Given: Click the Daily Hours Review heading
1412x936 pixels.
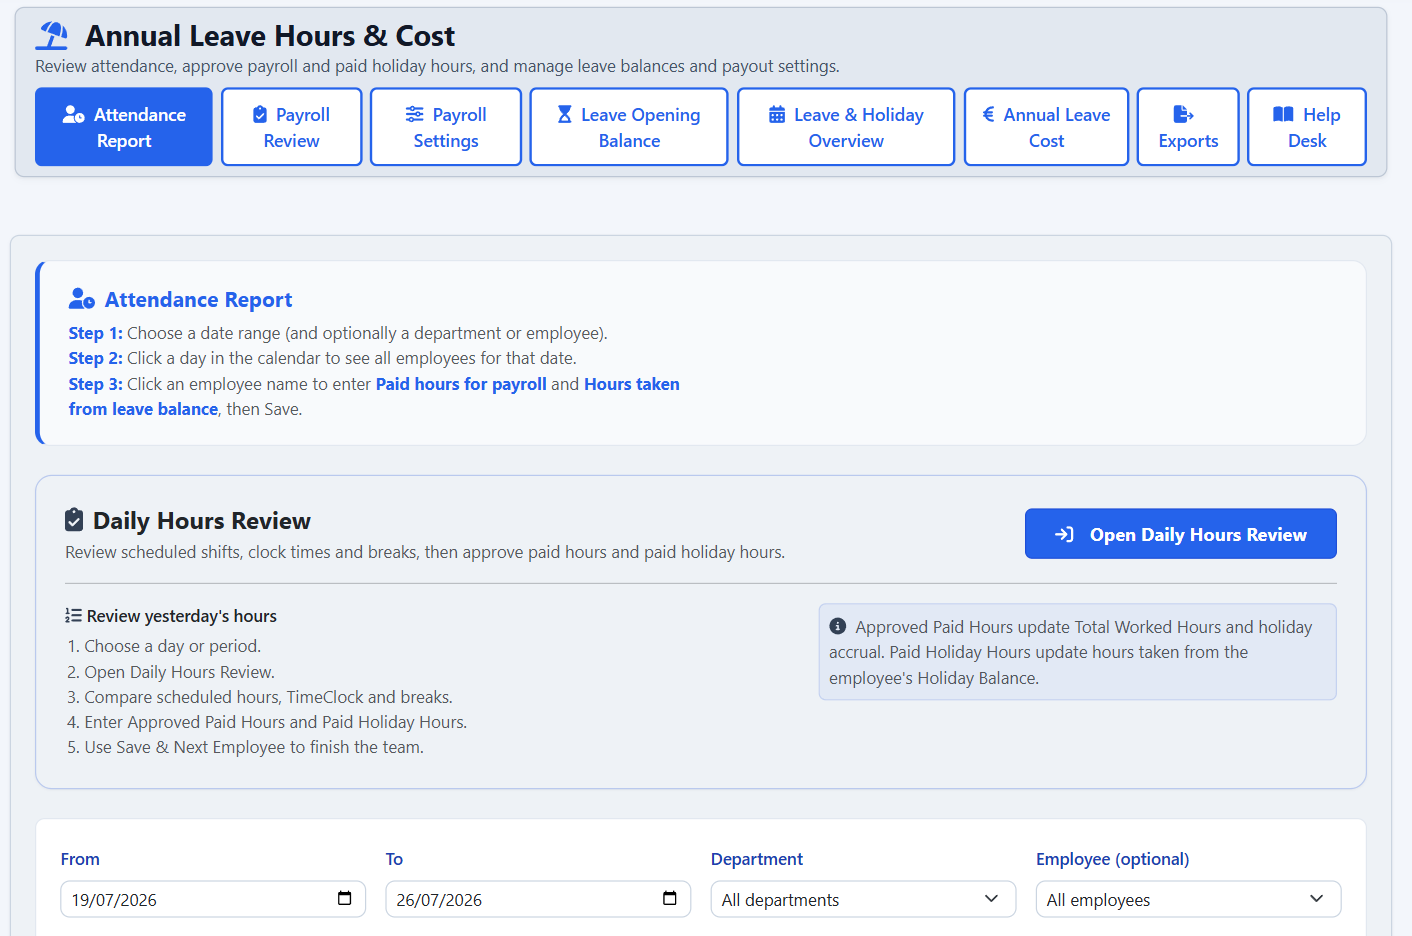Looking at the screenshot, I should pos(202,521).
